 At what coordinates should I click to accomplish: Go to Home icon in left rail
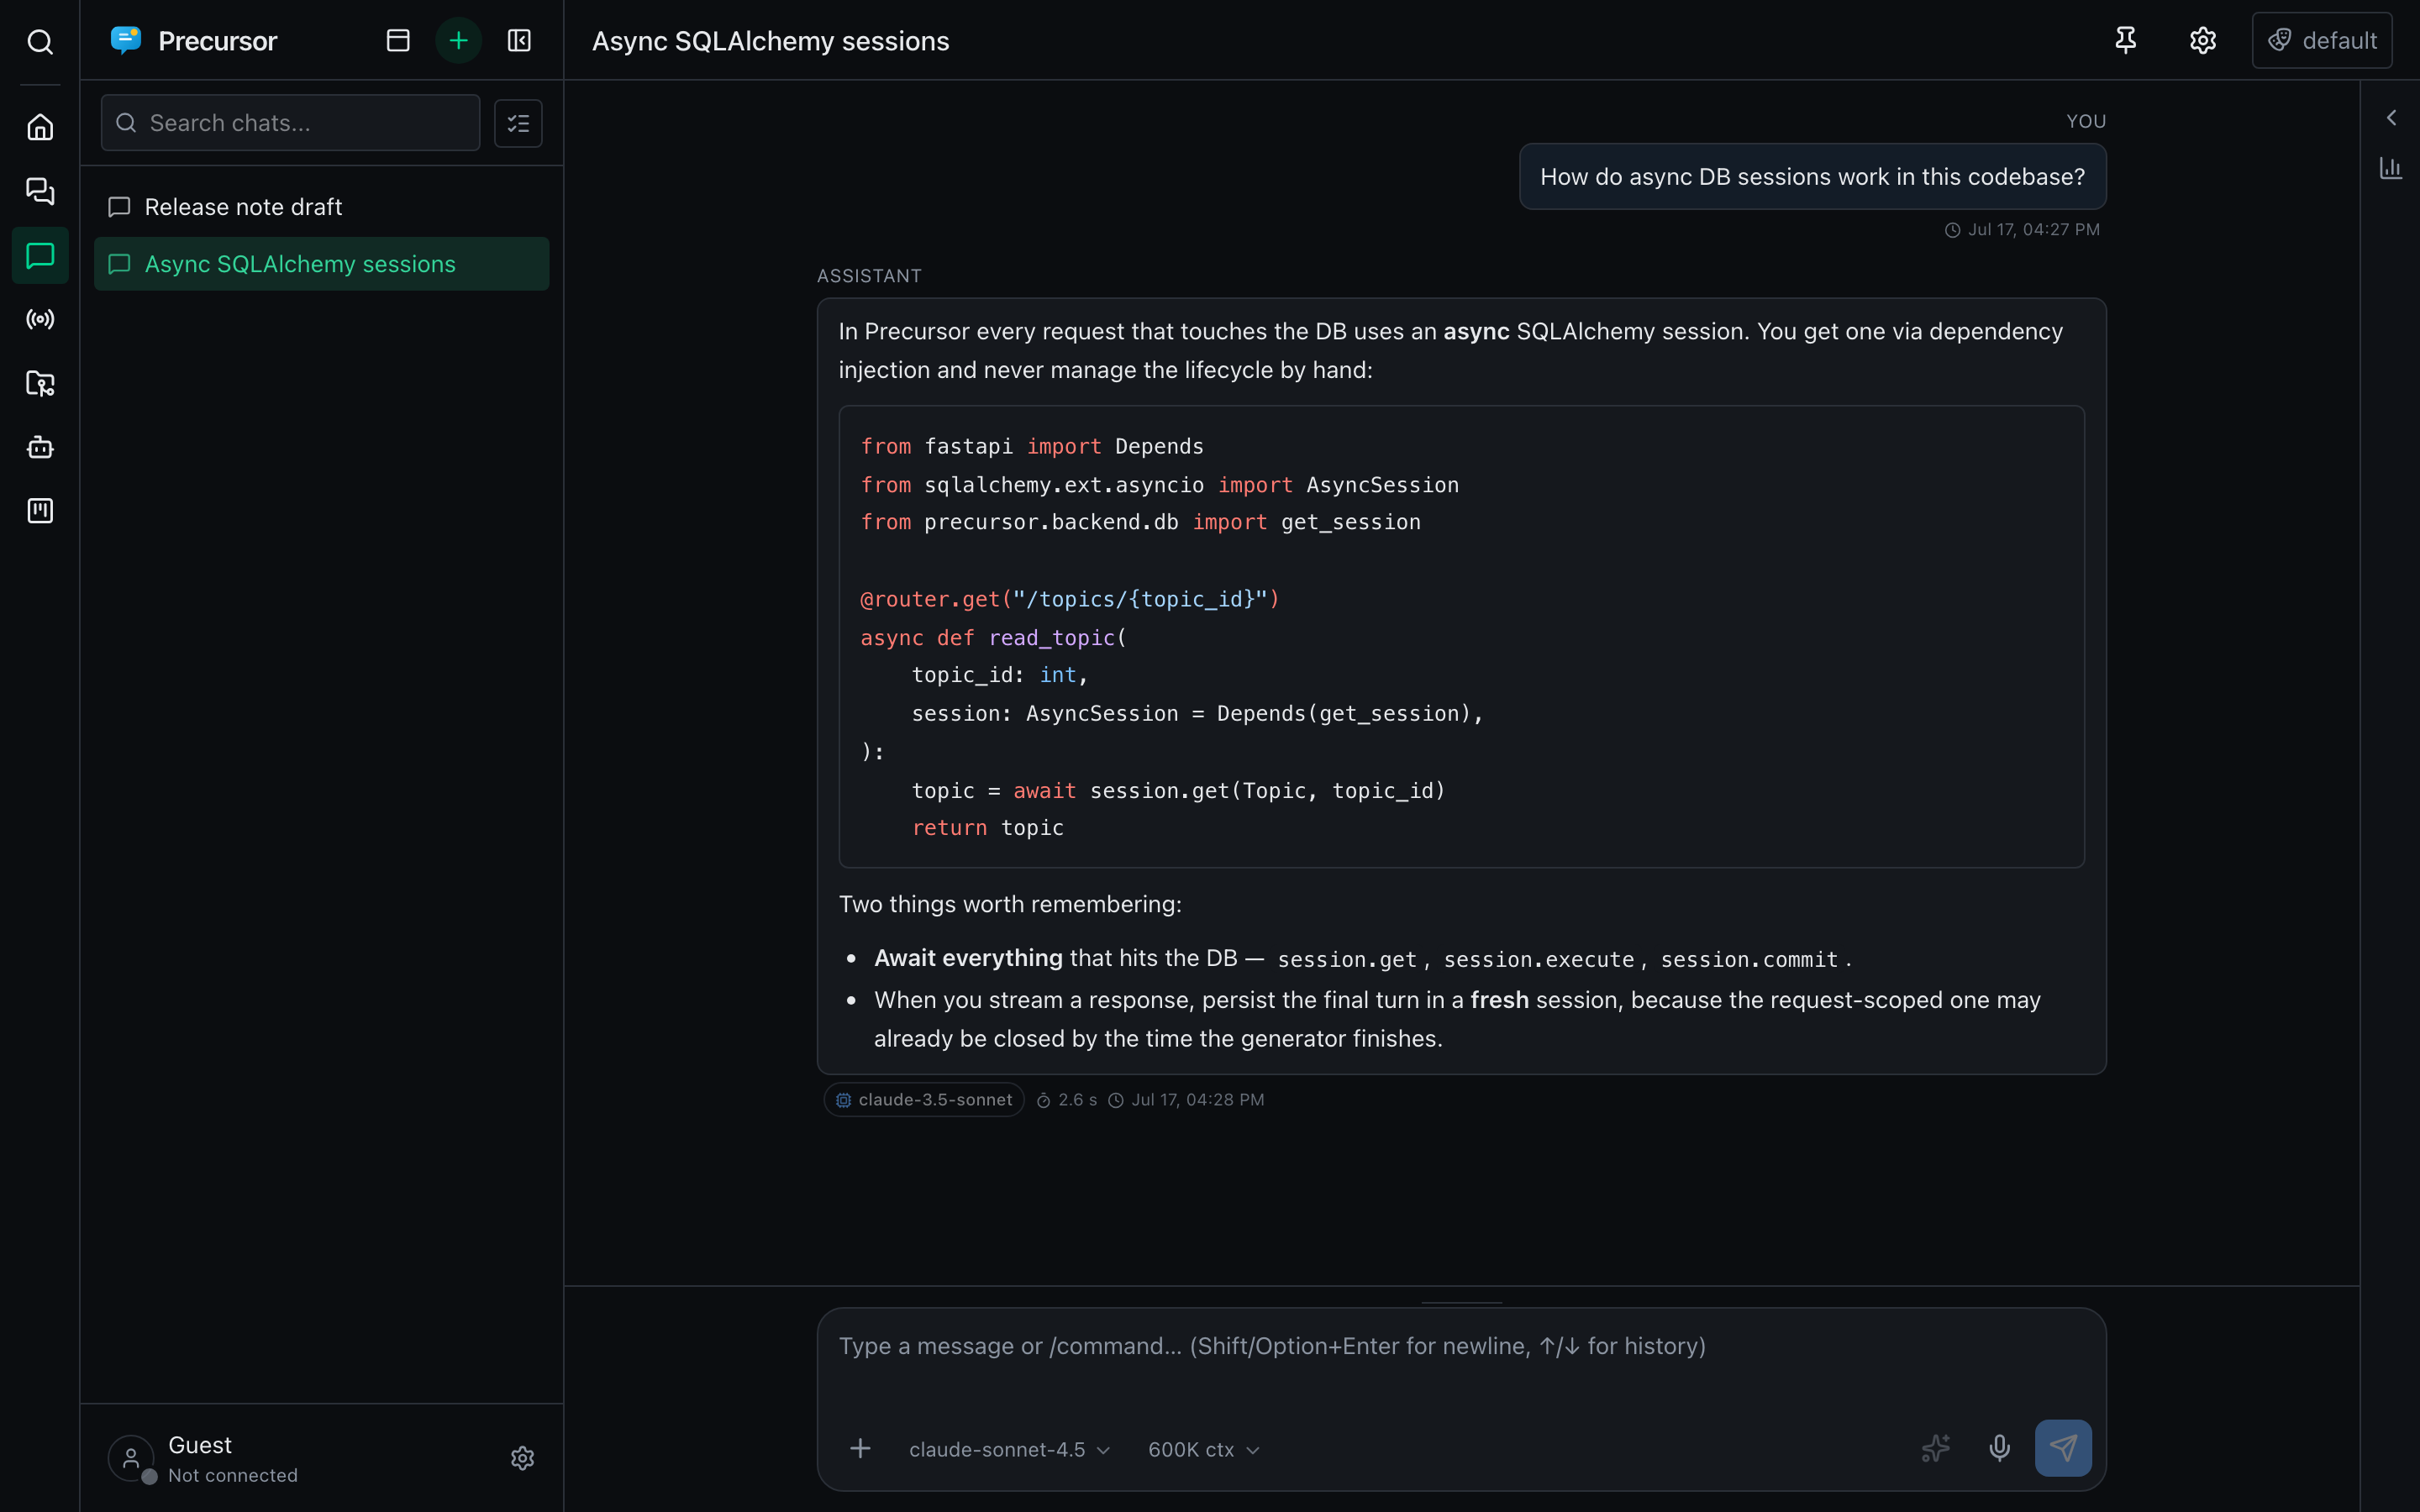coord(40,127)
